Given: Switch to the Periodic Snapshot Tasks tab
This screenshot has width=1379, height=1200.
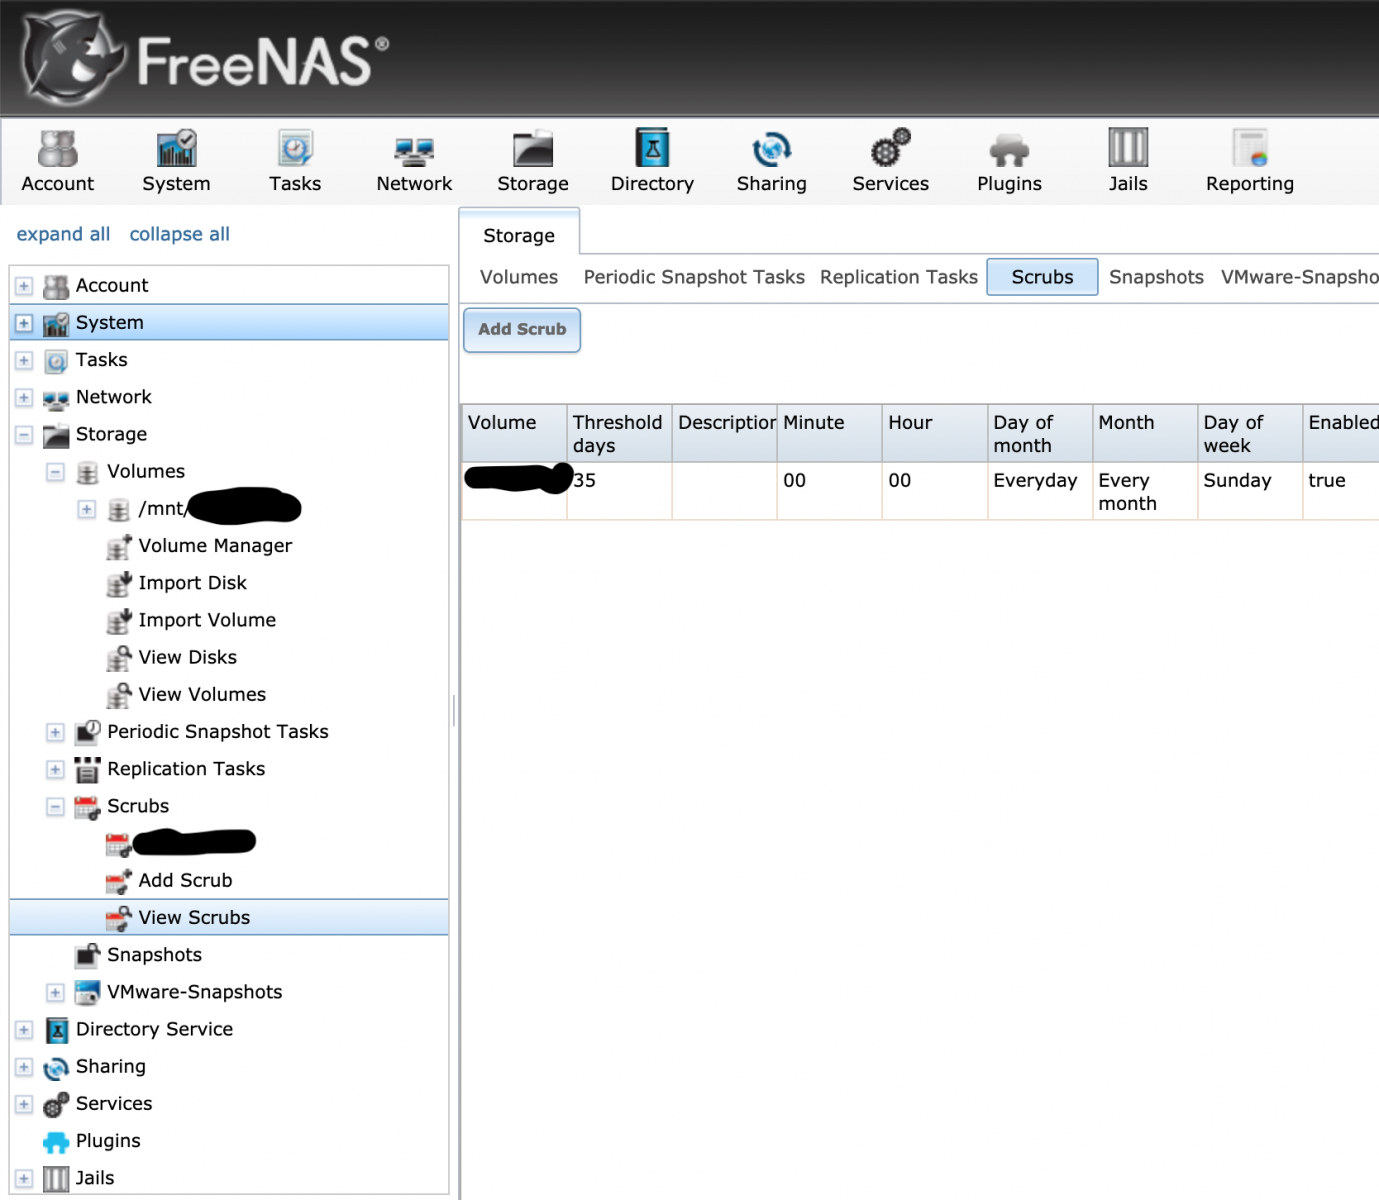Looking at the screenshot, I should pyautogui.click(x=694, y=277).
